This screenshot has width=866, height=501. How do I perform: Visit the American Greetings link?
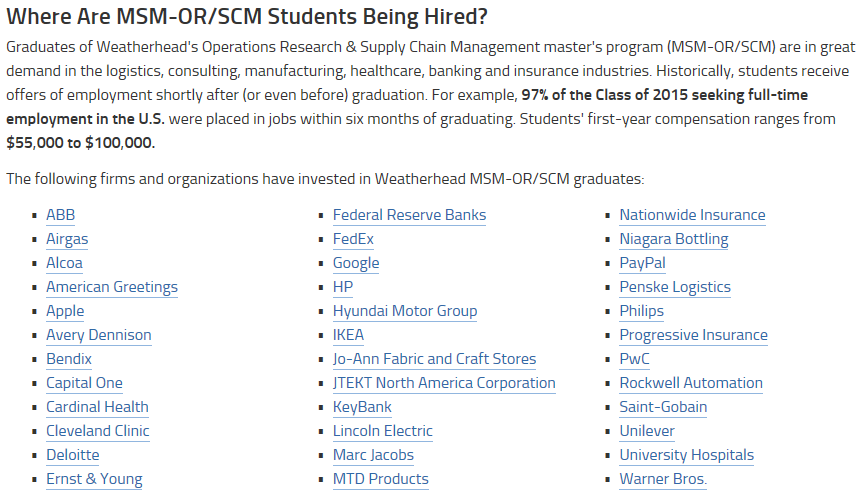[112, 287]
